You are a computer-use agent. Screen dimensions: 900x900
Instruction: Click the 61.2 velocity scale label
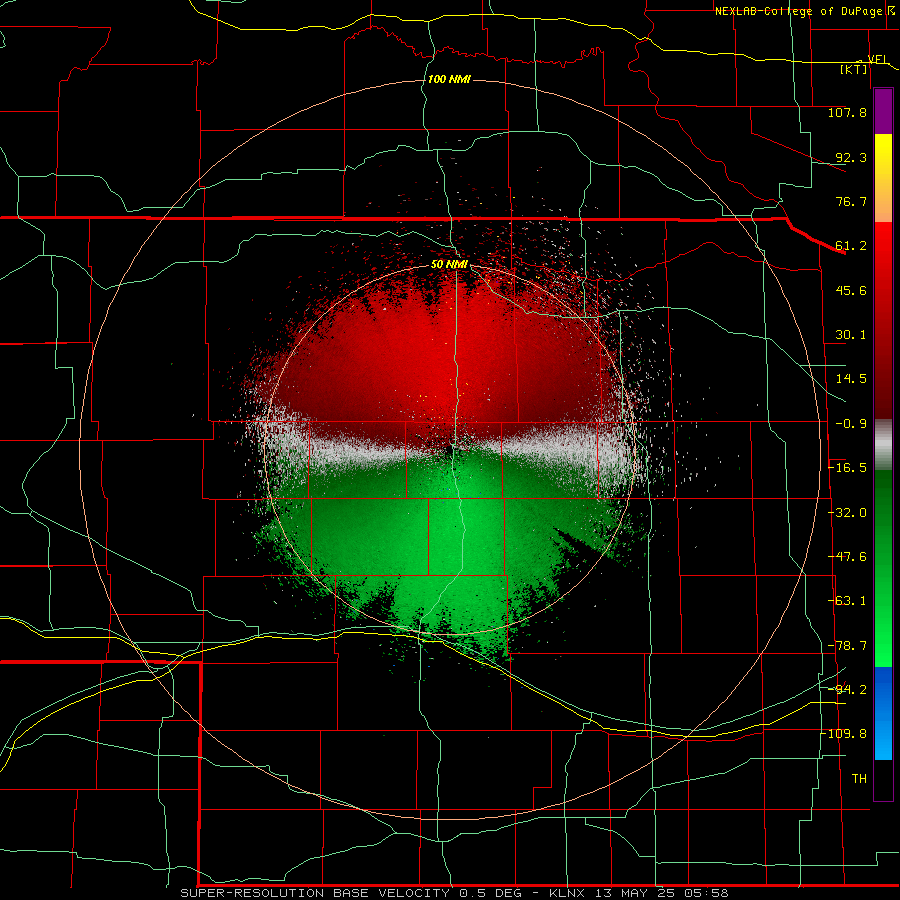(x=851, y=246)
